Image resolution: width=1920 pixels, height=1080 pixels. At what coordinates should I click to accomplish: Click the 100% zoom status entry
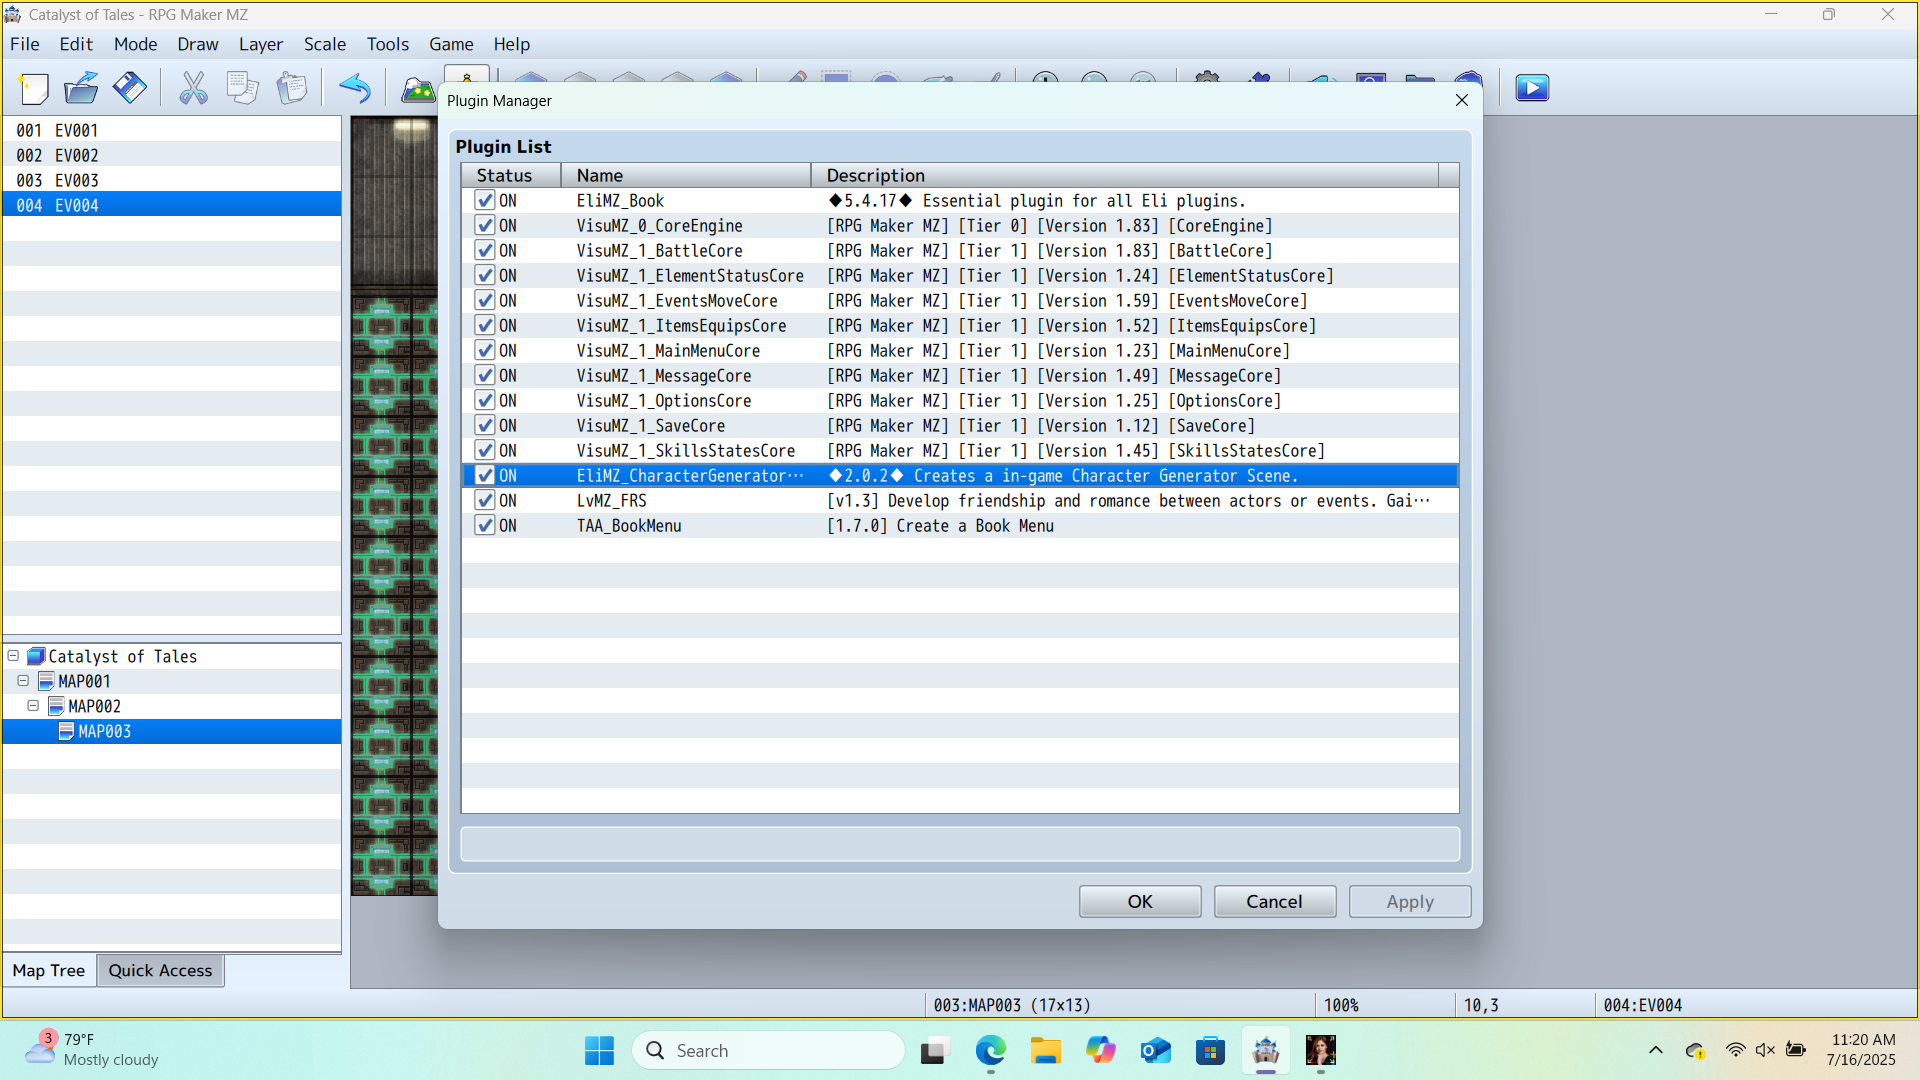pyautogui.click(x=1341, y=1005)
